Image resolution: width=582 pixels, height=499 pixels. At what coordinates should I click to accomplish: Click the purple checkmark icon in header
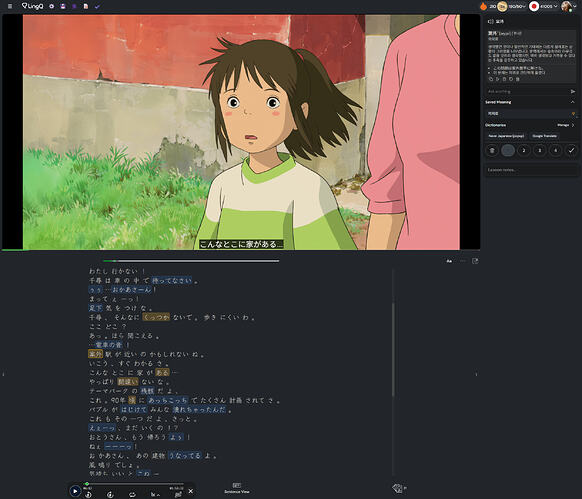[x=97, y=6]
